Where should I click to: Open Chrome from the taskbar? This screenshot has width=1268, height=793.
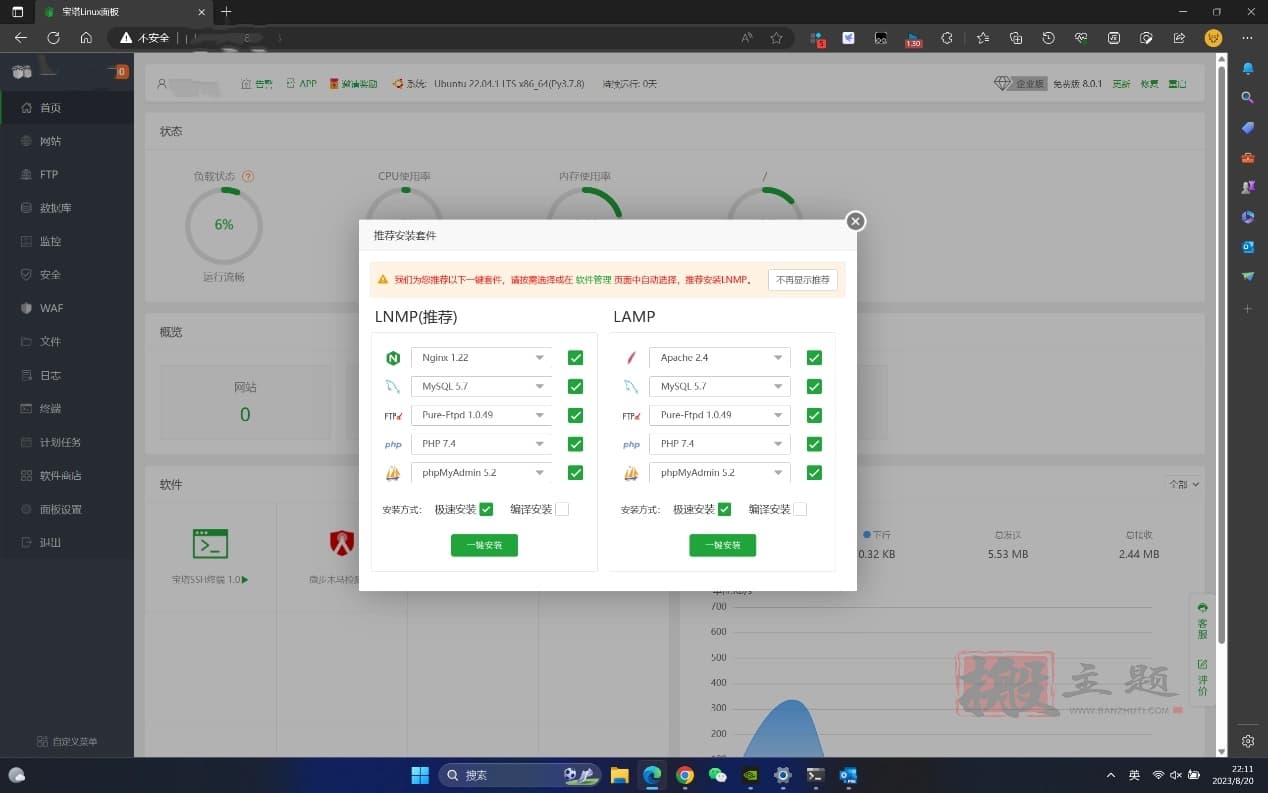(685, 775)
